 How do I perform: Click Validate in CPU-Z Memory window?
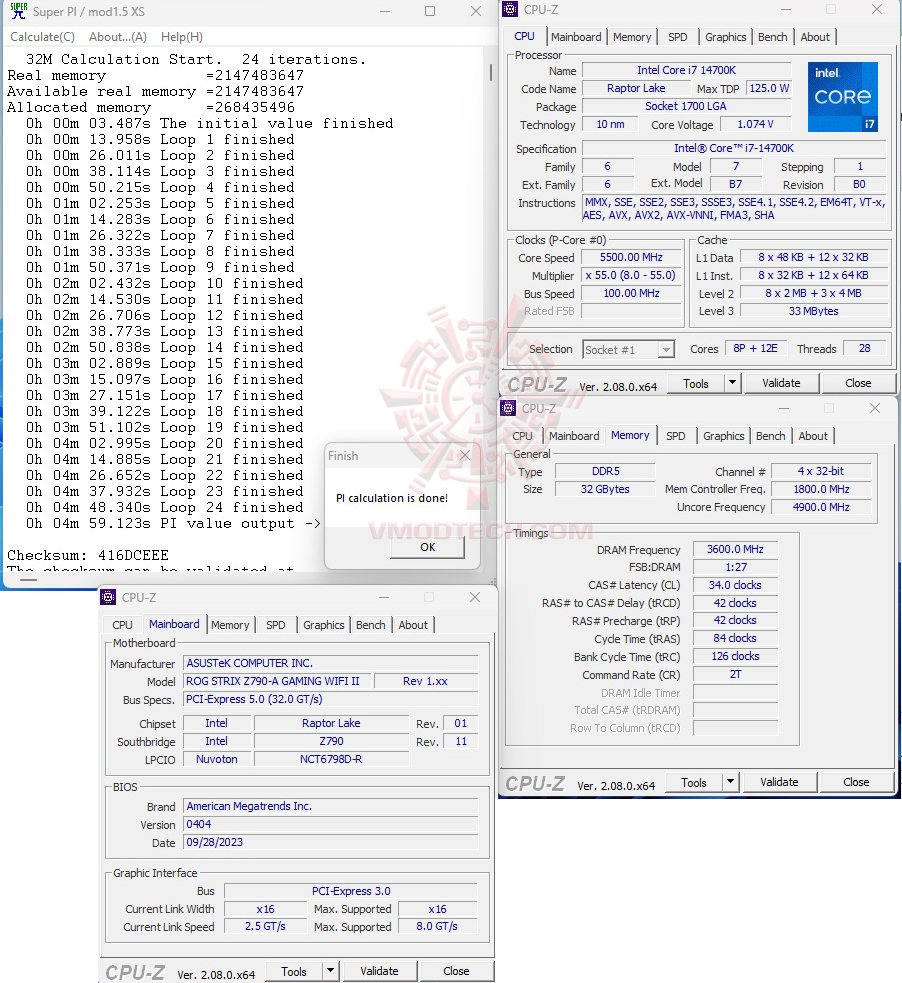(x=779, y=782)
